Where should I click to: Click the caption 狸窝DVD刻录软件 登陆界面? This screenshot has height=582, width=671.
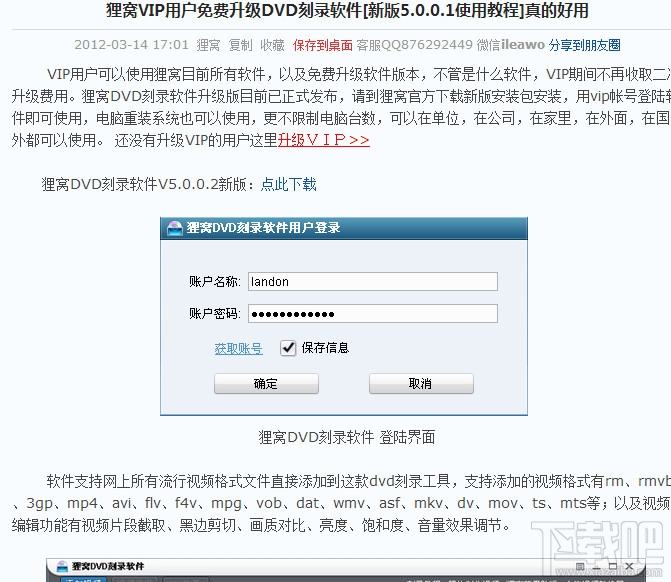[x=347, y=437]
